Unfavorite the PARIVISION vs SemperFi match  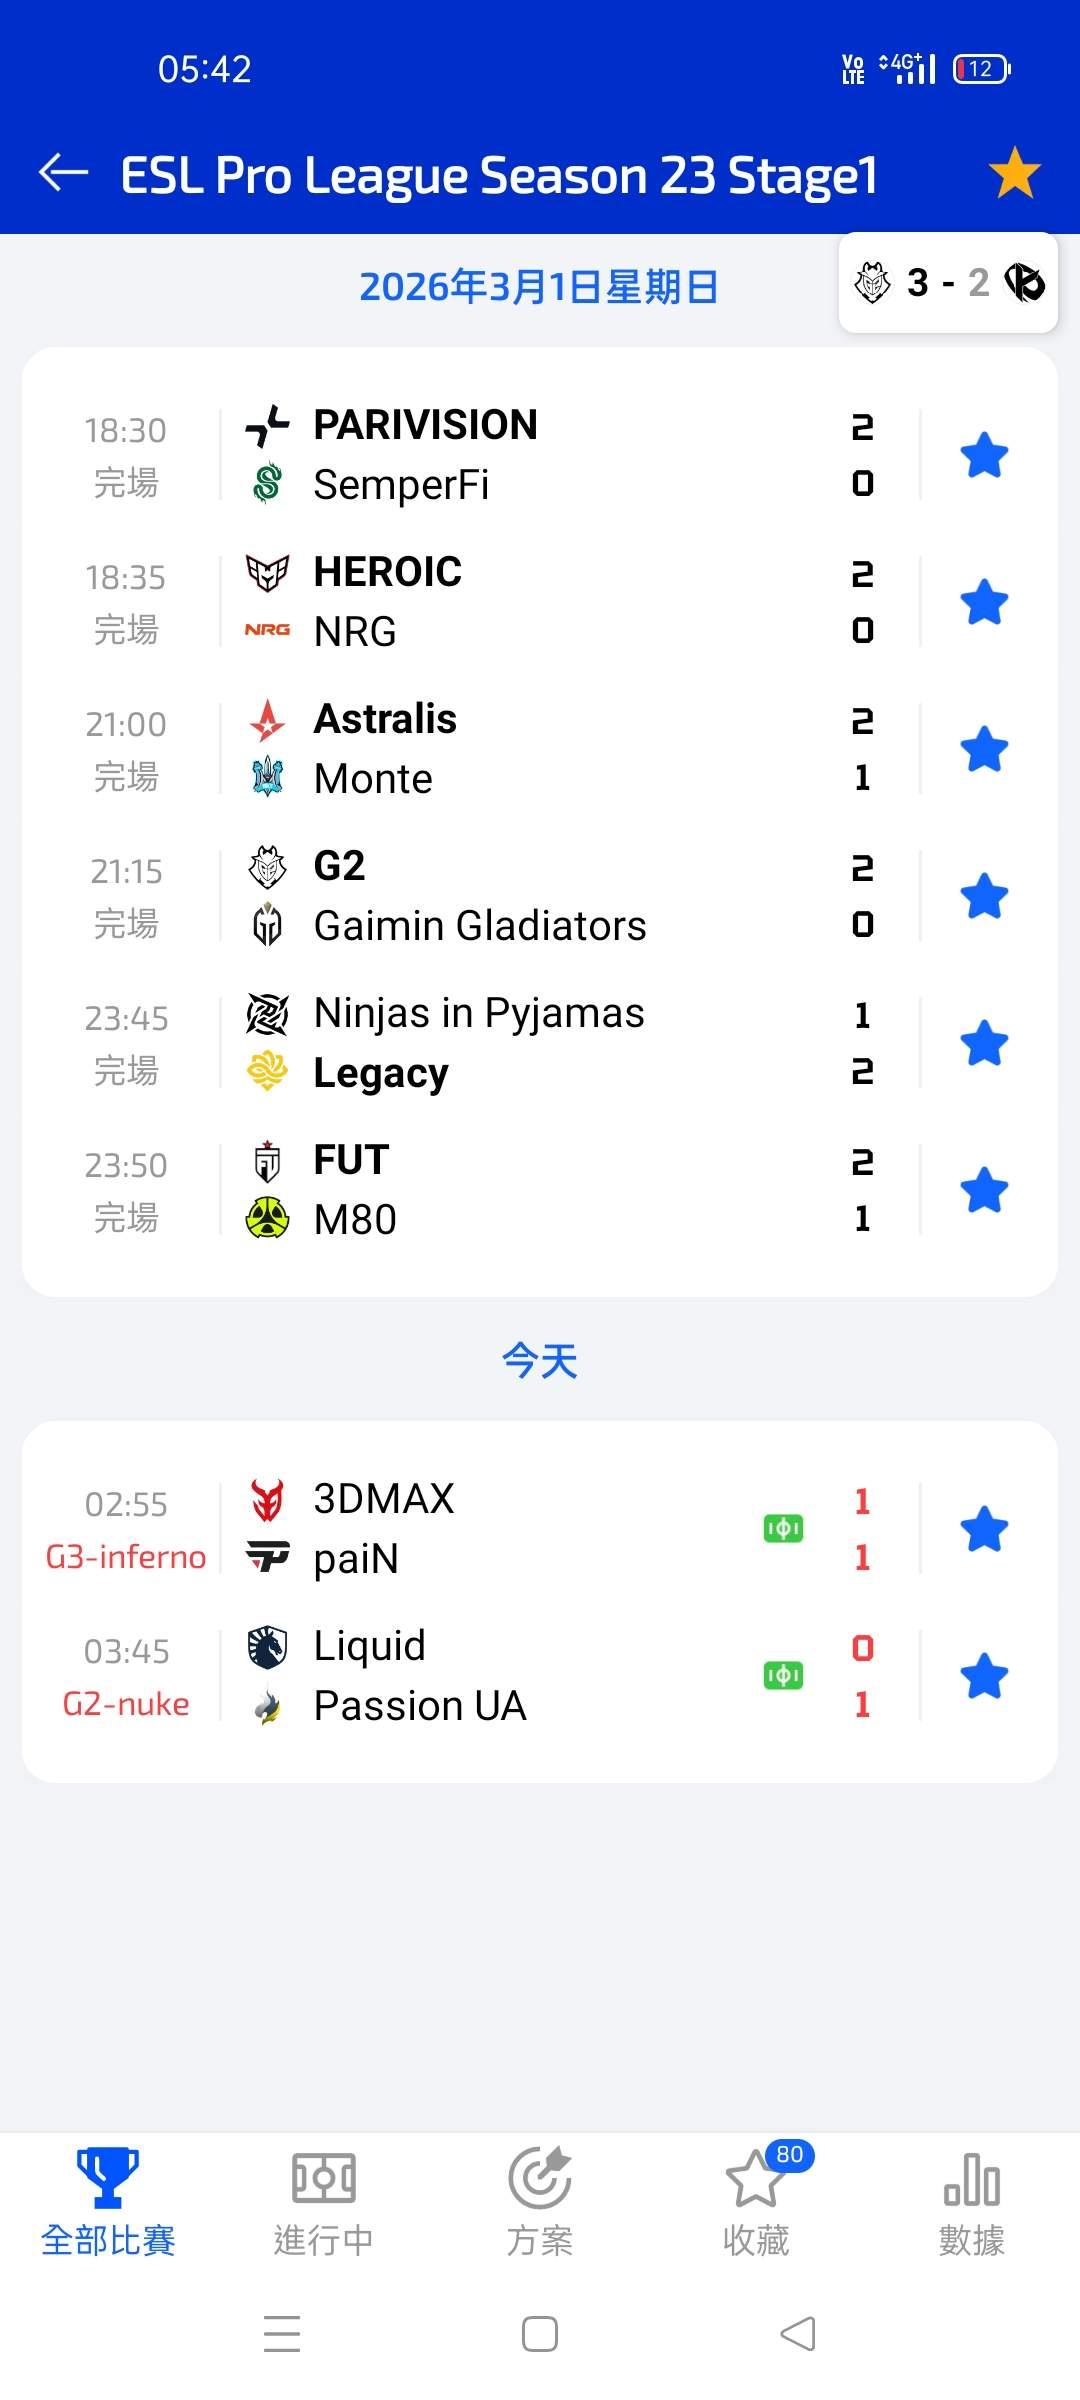[984, 455]
